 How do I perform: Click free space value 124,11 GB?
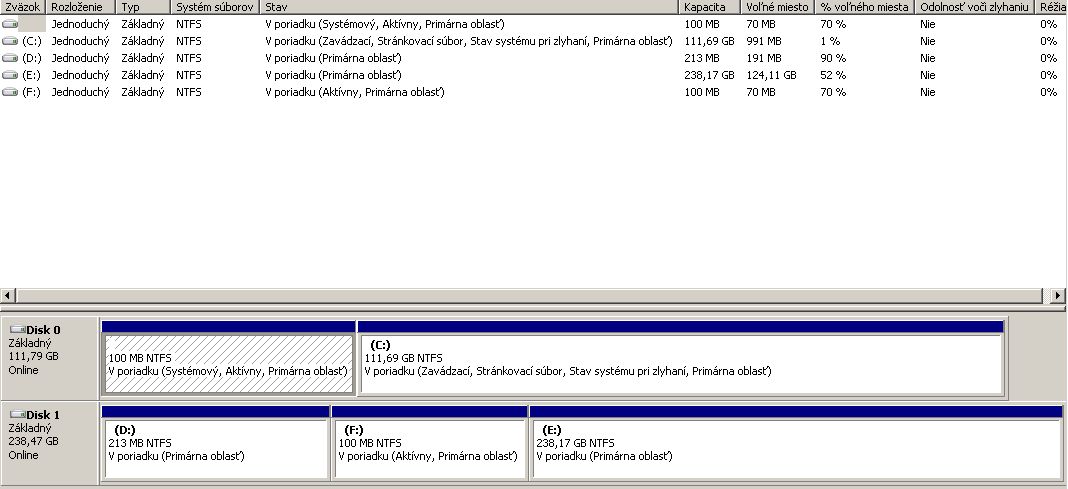coord(771,75)
